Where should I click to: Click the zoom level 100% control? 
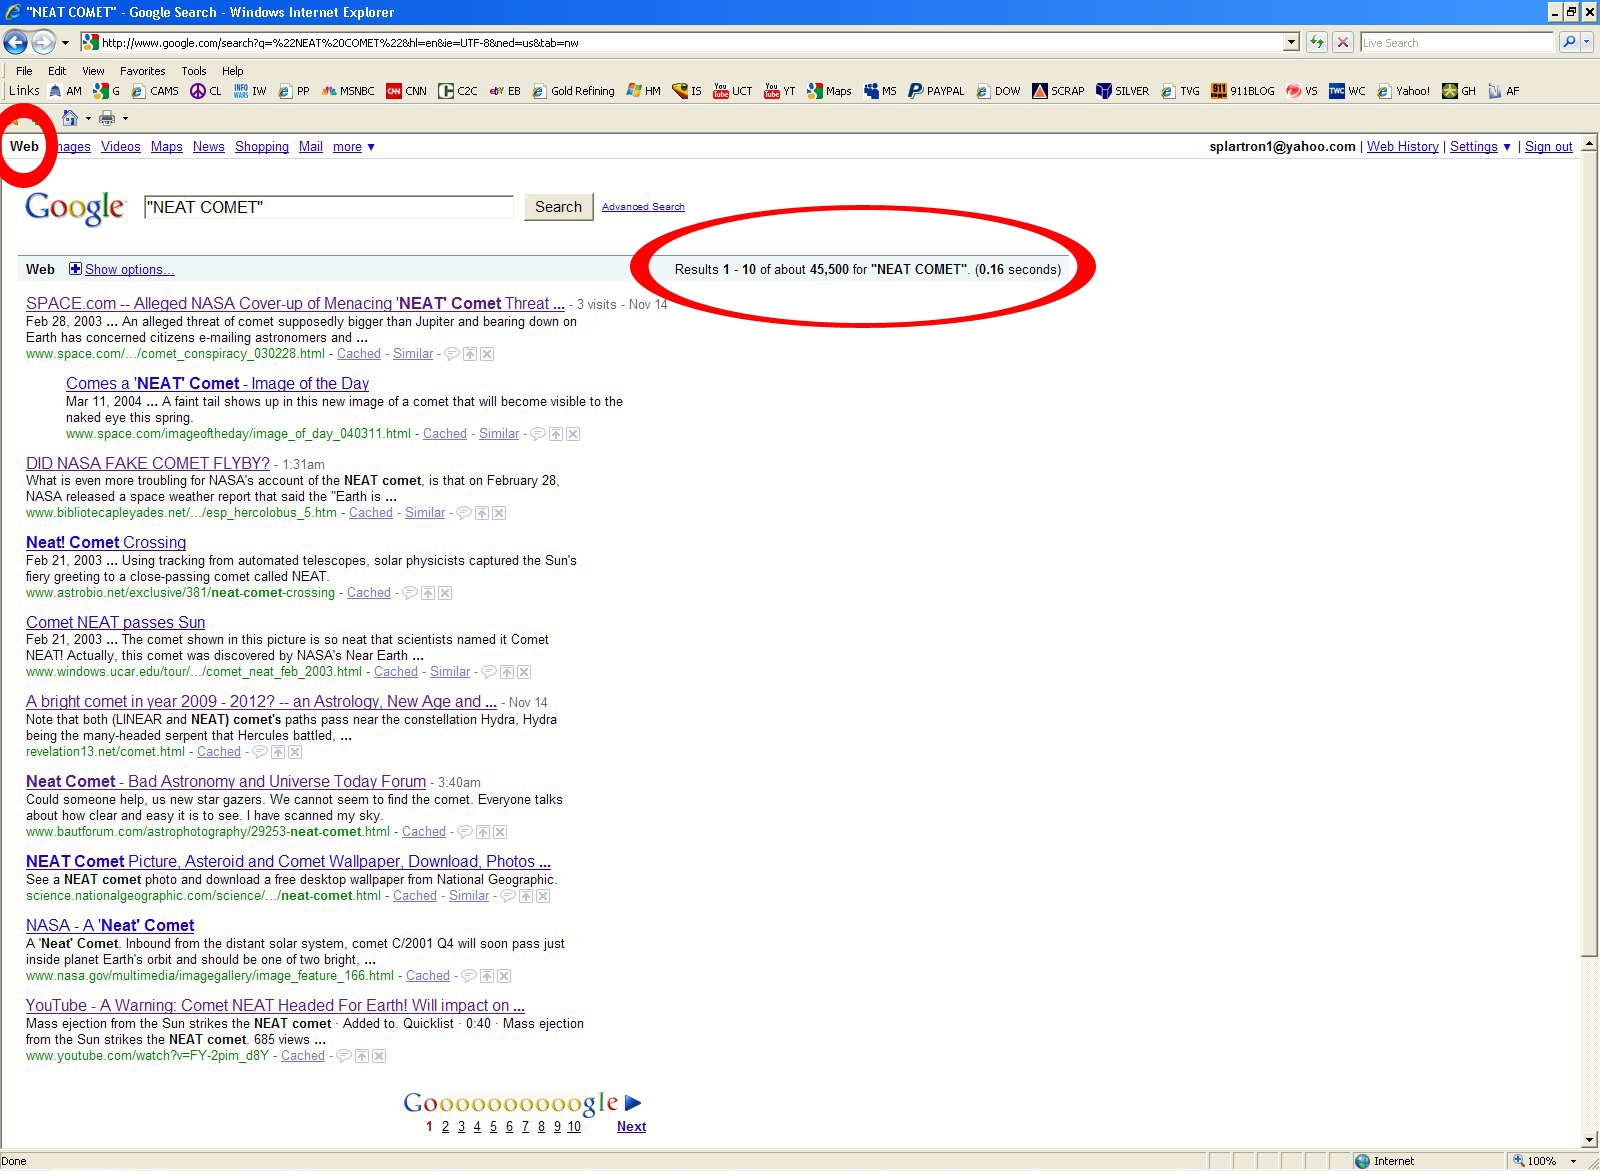pyautogui.click(x=1541, y=1161)
